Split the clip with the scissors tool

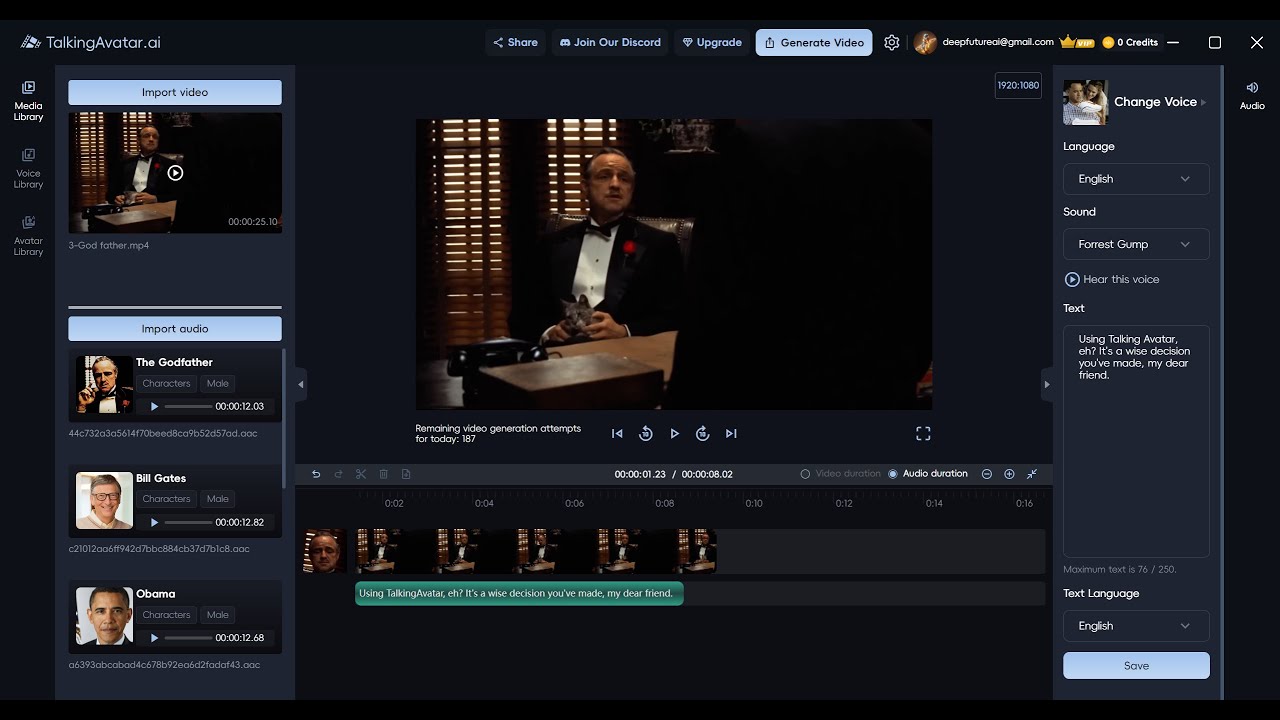[361, 473]
